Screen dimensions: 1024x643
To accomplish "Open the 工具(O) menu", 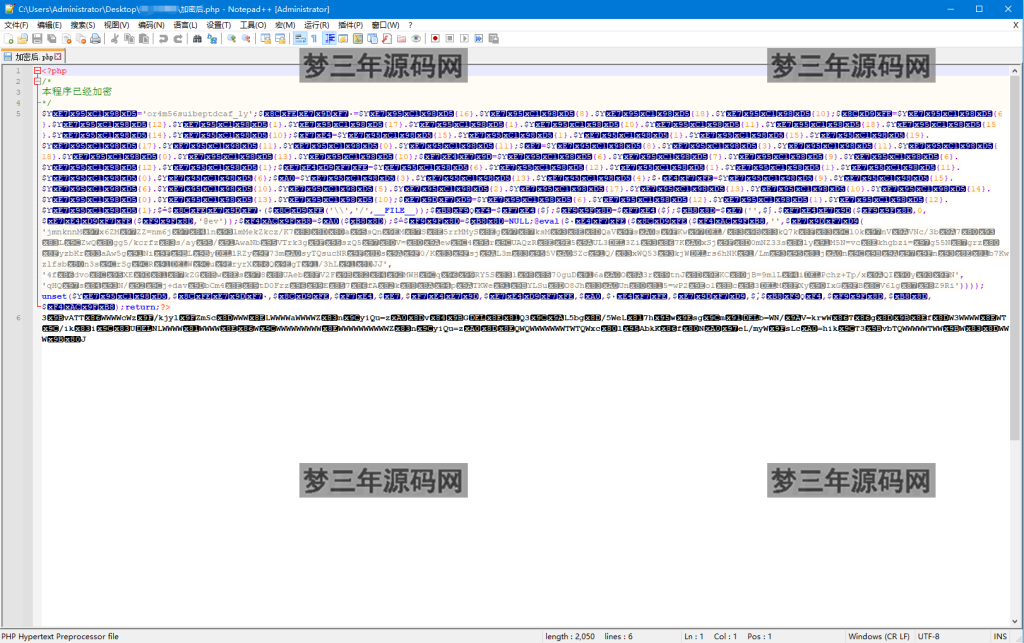I will 253,25.
